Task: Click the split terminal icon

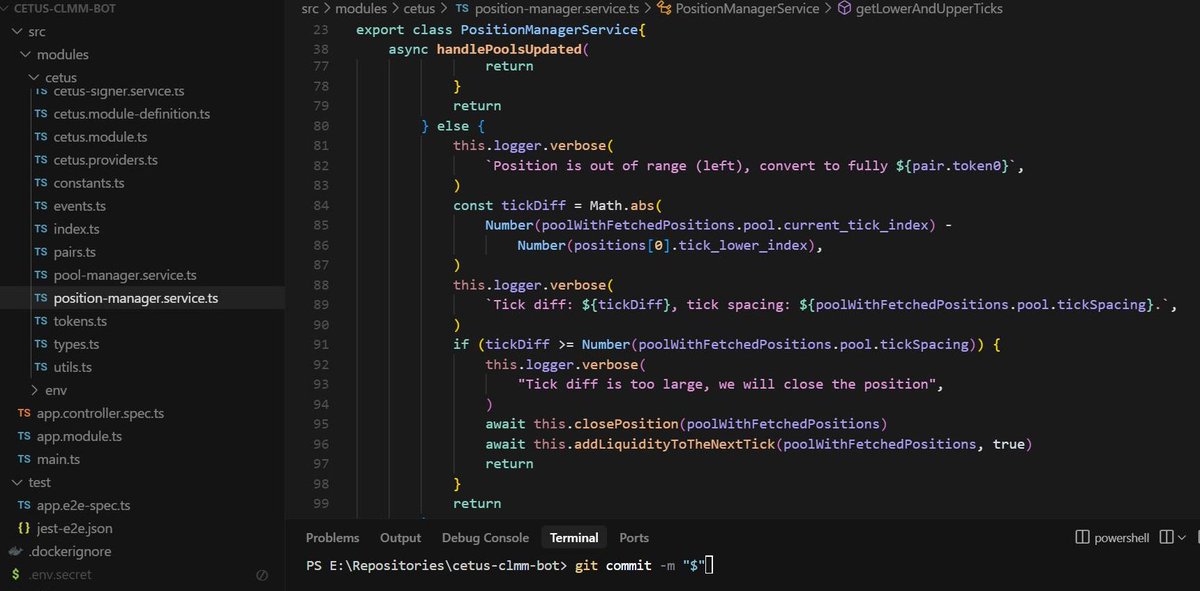Action: pos(1166,537)
